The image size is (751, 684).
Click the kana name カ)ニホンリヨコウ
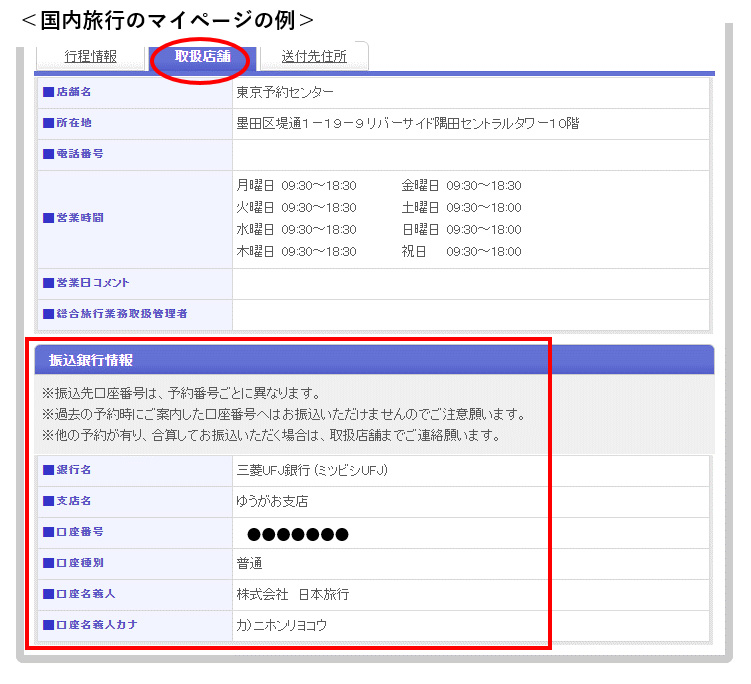click(x=282, y=626)
